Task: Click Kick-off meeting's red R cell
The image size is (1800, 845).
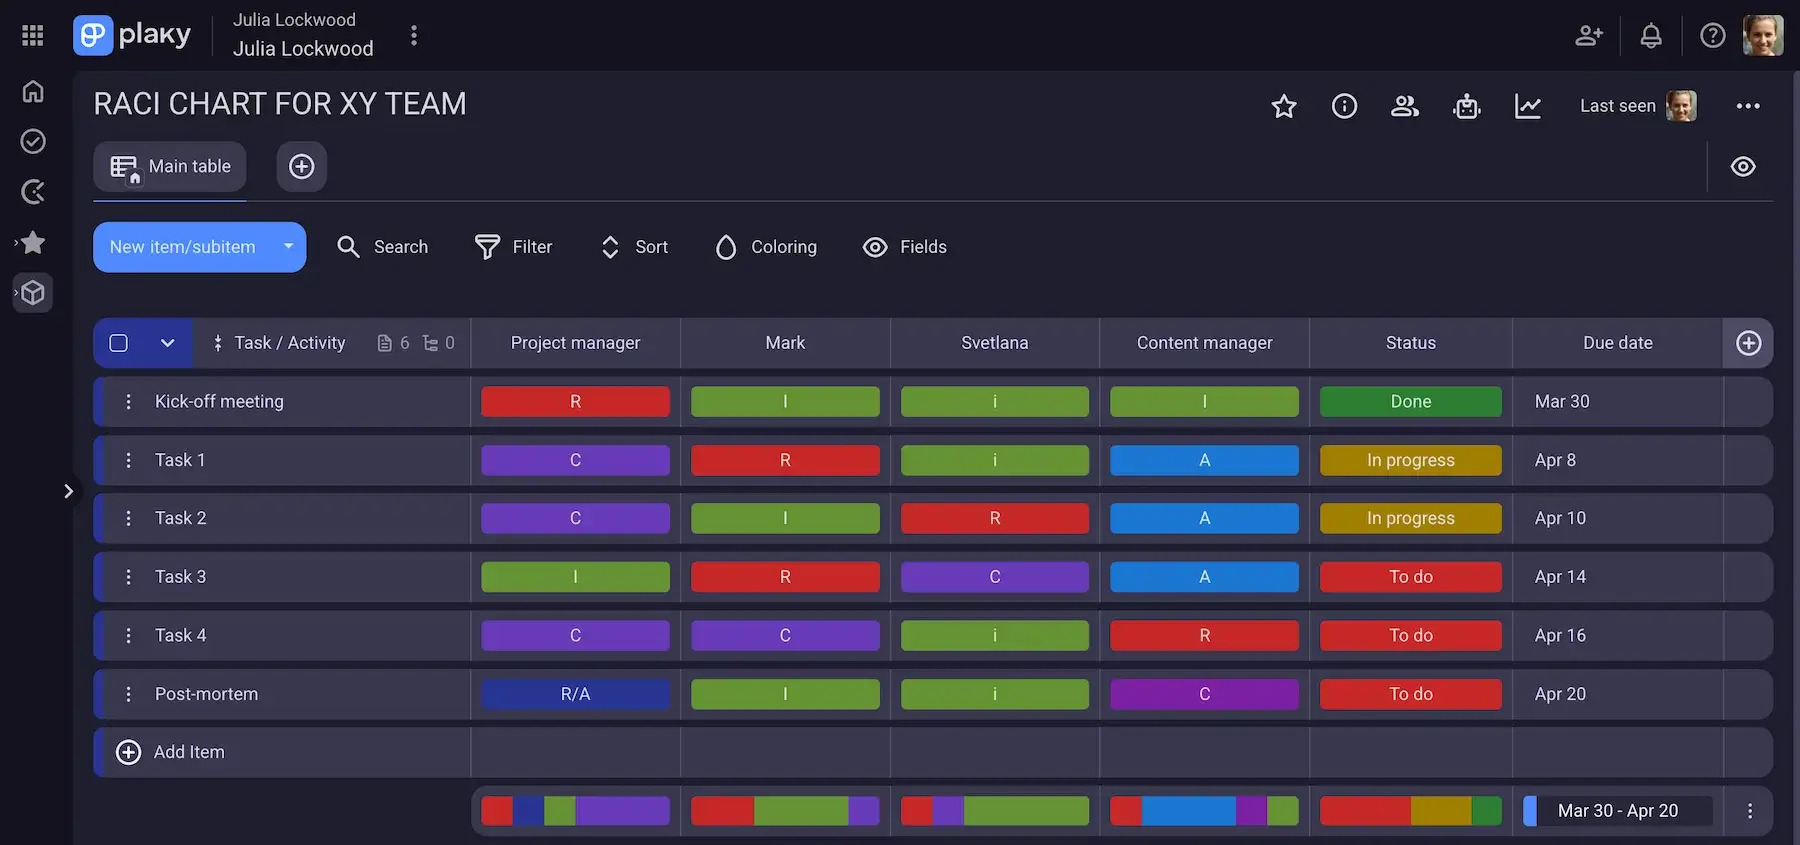Action: coord(575,402)
